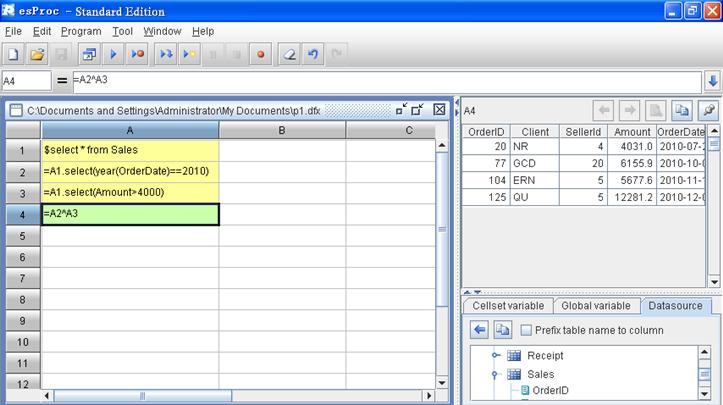
Task: Select column B header in grid
Action: 282,131
